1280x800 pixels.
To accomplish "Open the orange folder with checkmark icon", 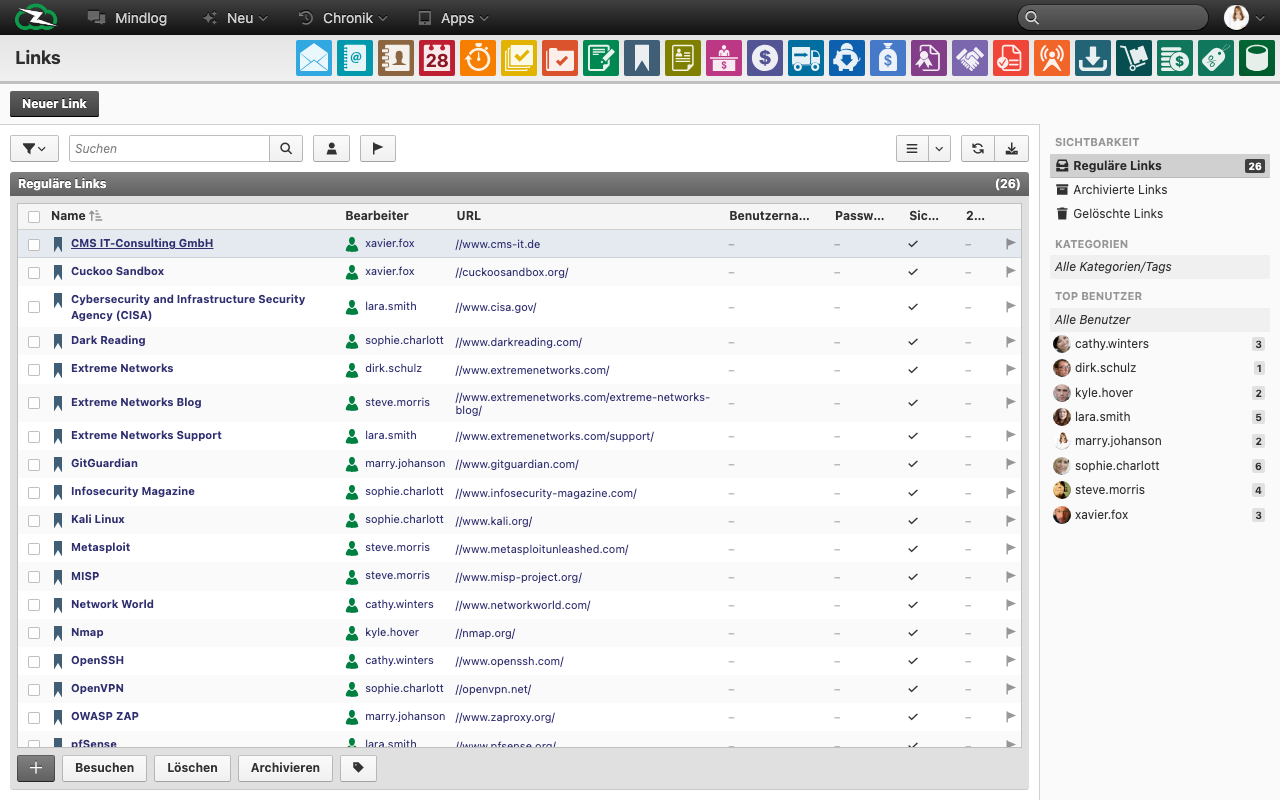I will pyautogui.click(x=560, y=58).
